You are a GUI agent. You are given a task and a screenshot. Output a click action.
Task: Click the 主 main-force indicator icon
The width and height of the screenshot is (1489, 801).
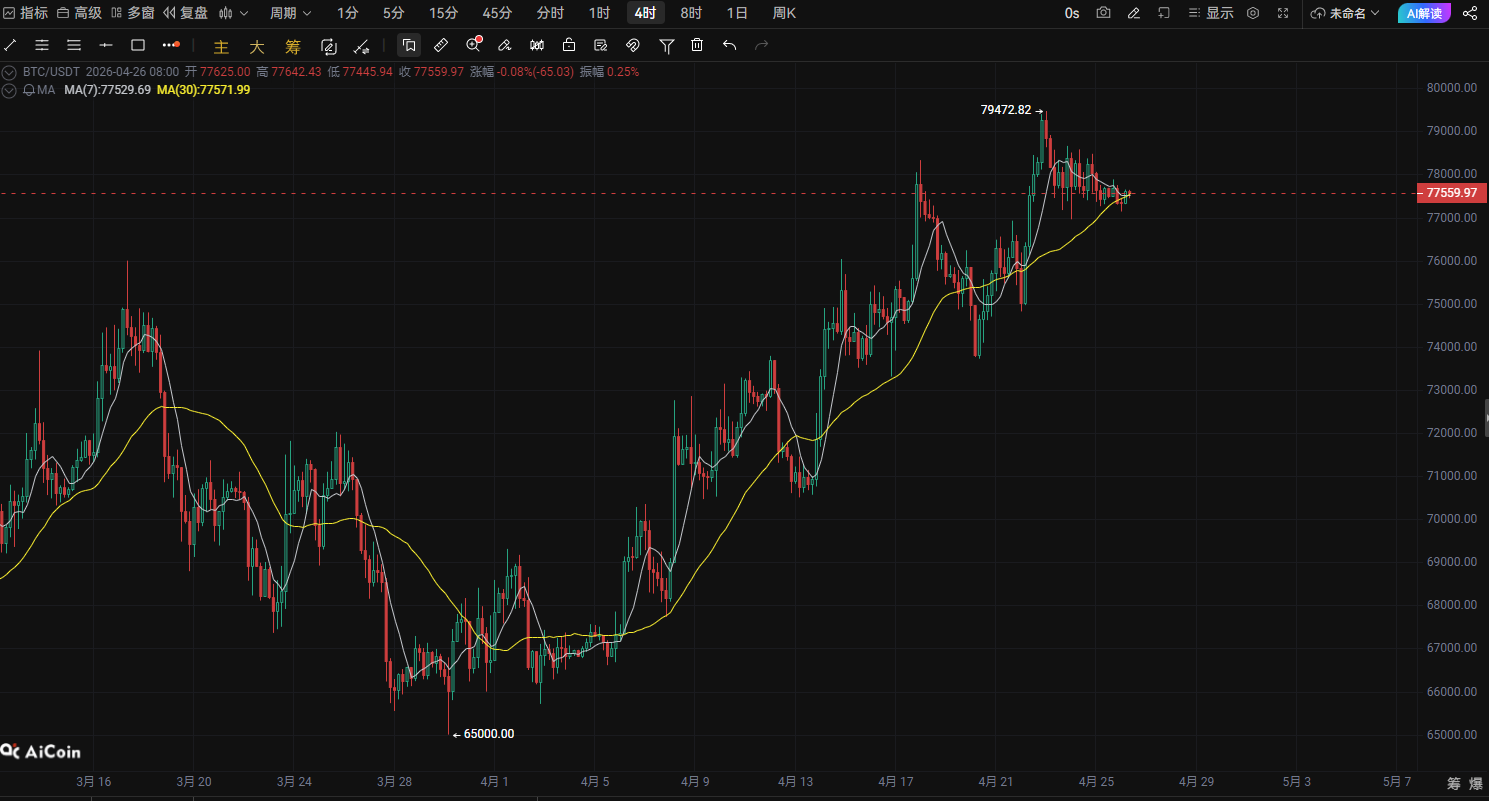pos(221,46)
